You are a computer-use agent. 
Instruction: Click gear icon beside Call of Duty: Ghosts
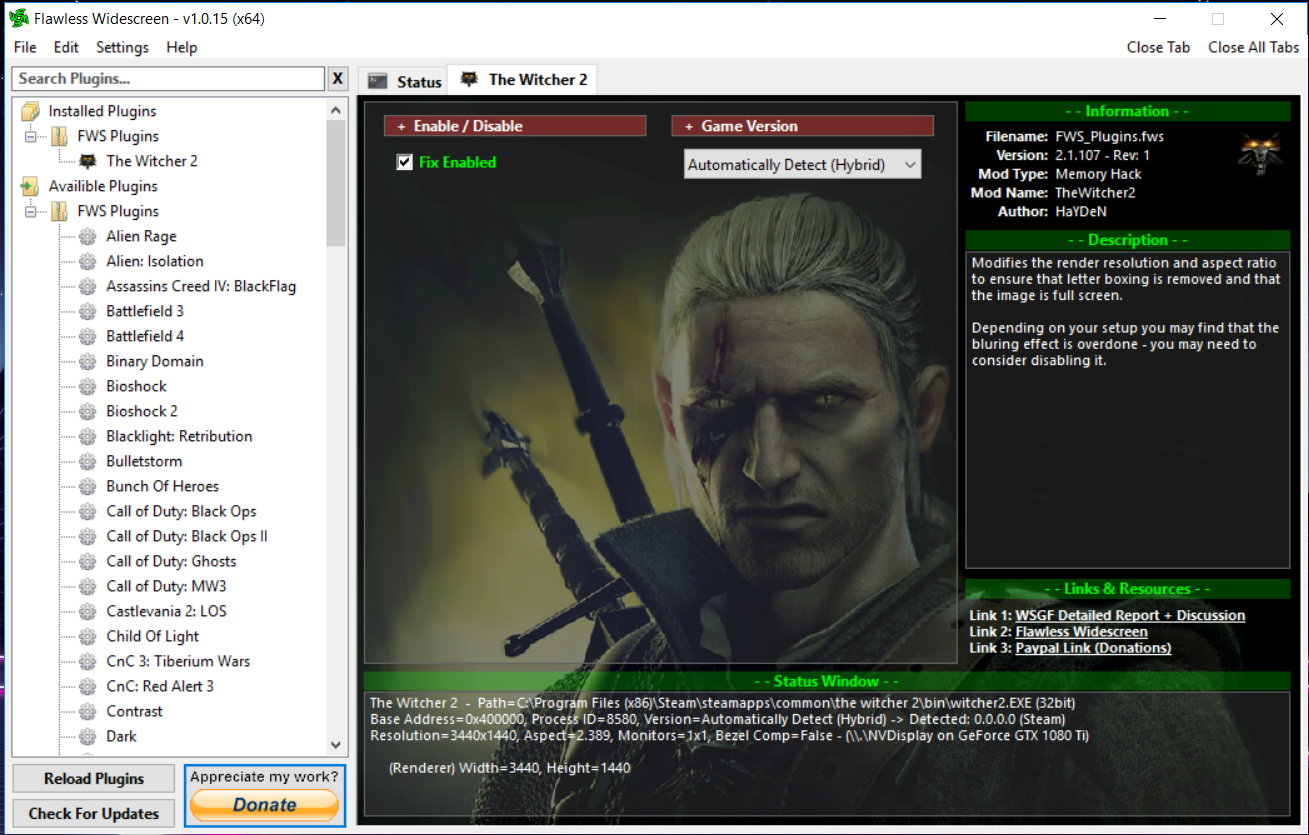click(88, 561)
